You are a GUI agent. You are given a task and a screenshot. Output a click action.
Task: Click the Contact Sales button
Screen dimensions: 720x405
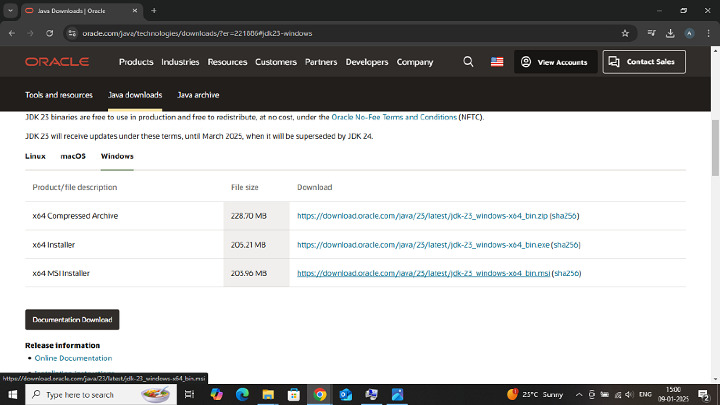(644, 62)
